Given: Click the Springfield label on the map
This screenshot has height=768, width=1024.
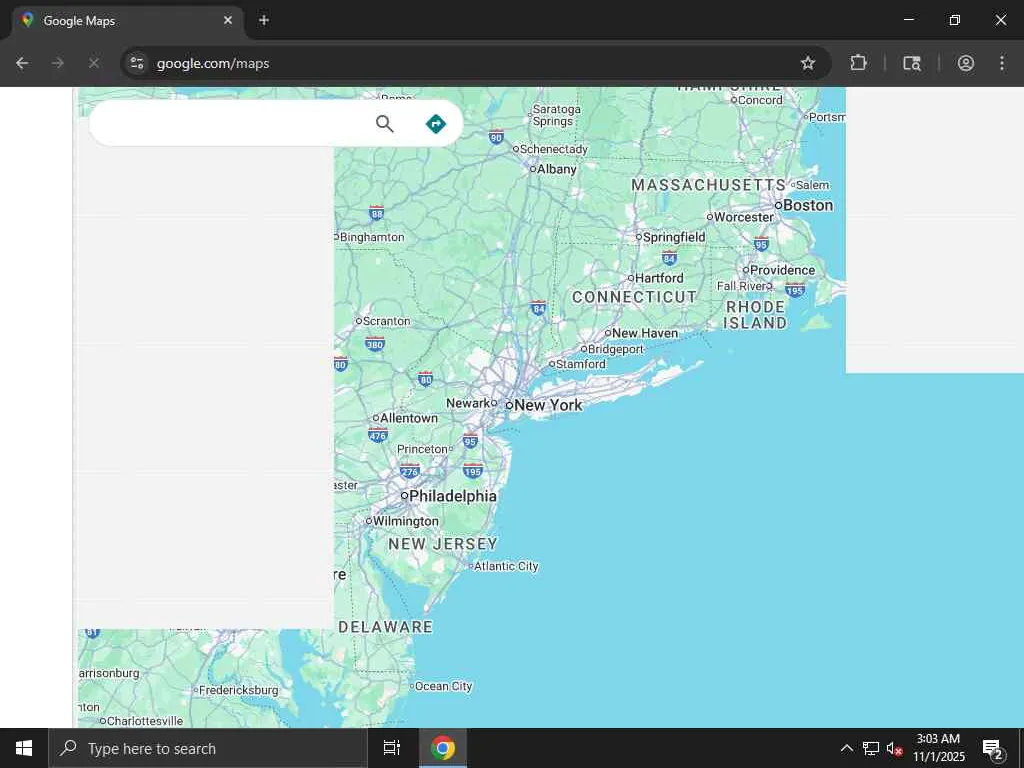Looking at the screenshot, I should click(674, 237).
